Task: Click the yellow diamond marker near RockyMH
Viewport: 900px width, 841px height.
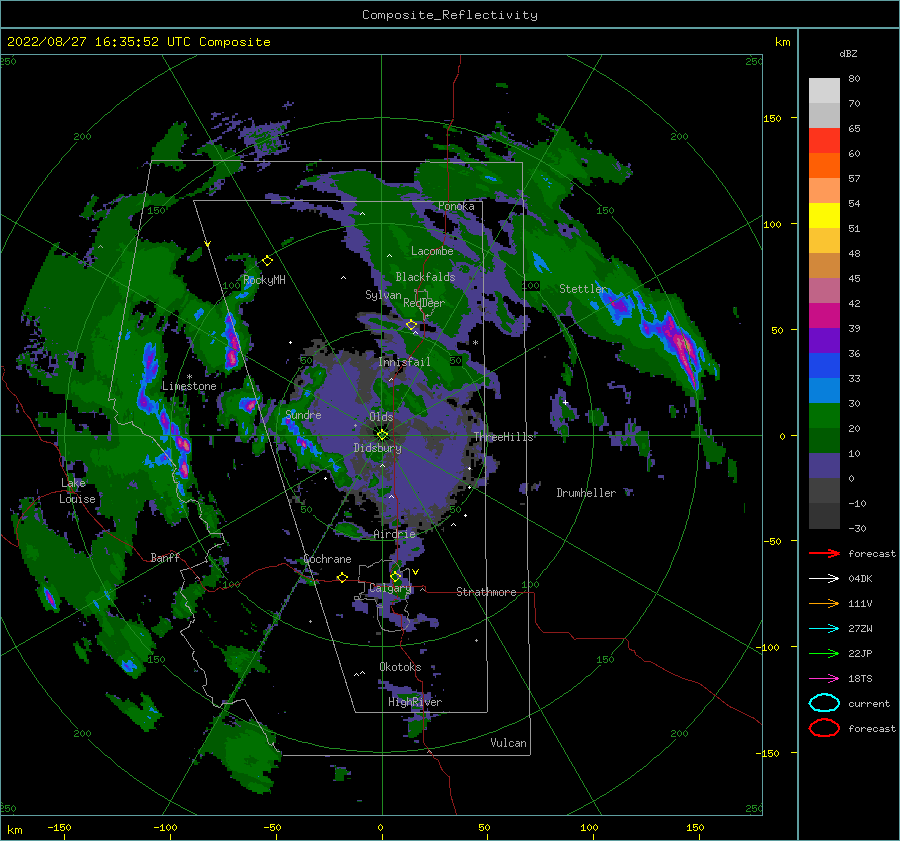Action: click(x=267, y=261)
